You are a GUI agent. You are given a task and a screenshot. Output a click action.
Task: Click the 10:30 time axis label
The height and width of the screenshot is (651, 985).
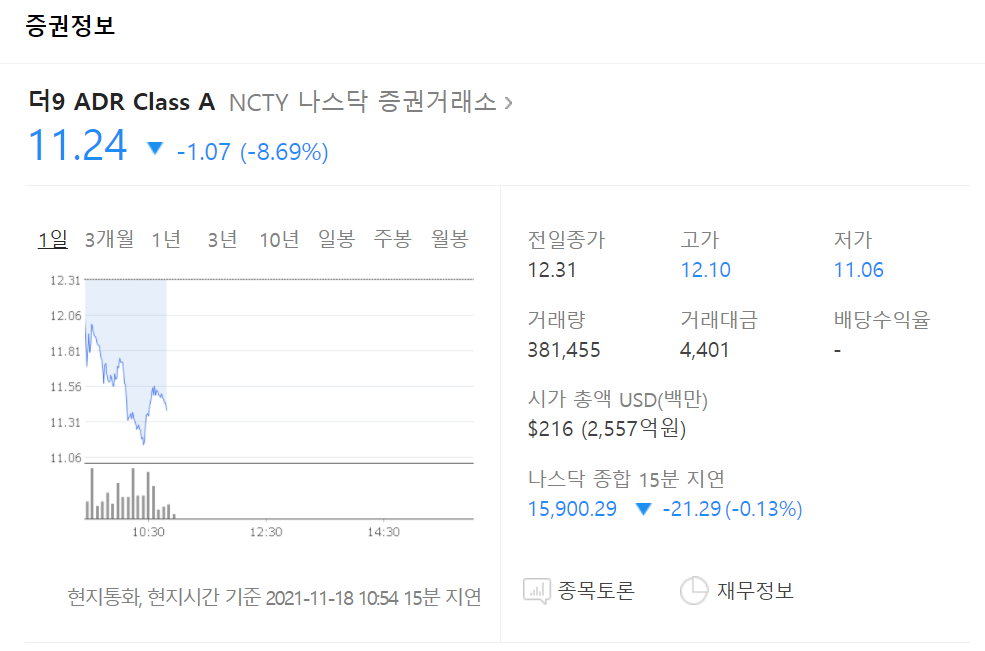148,532
